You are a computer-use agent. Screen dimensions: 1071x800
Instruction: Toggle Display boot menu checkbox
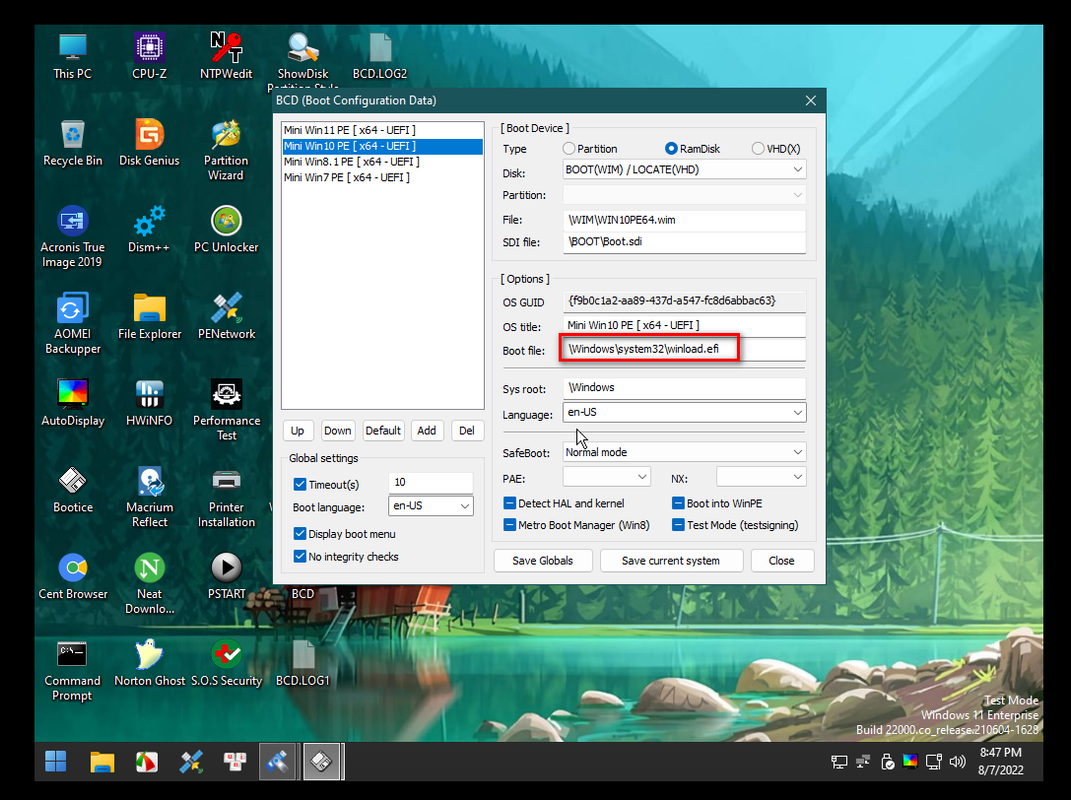click(x=299, y=534)
